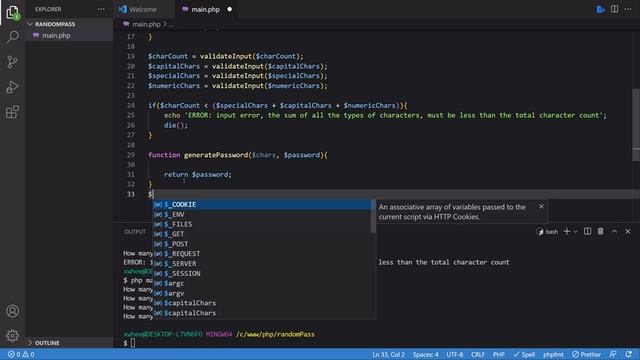
Task: Open the Explorer view in activity bar
Action: 13,12
